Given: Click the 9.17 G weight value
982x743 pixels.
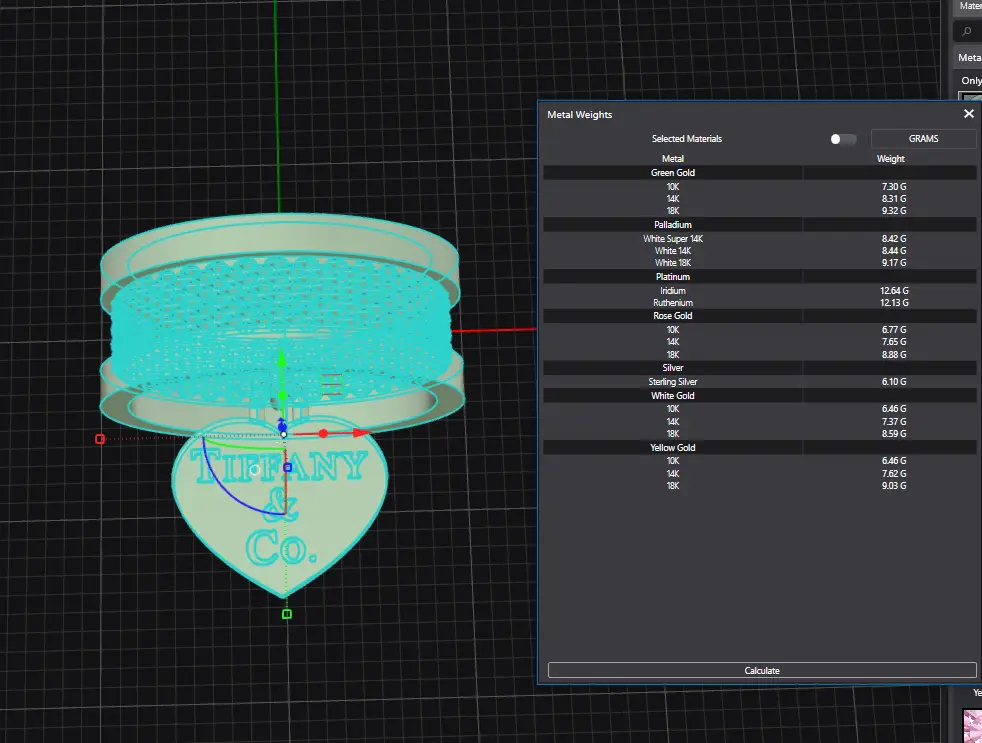Looking at the screenshot, I should 894,262.
